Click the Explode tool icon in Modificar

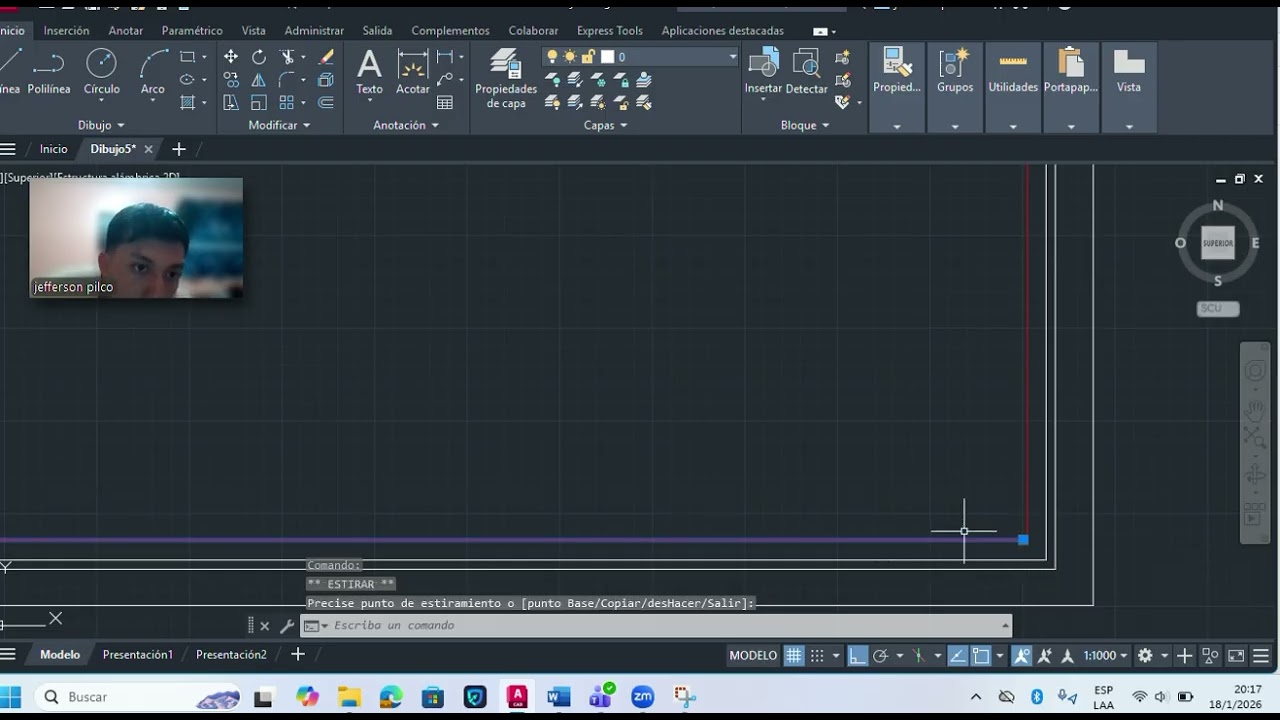tap(326, 80)
